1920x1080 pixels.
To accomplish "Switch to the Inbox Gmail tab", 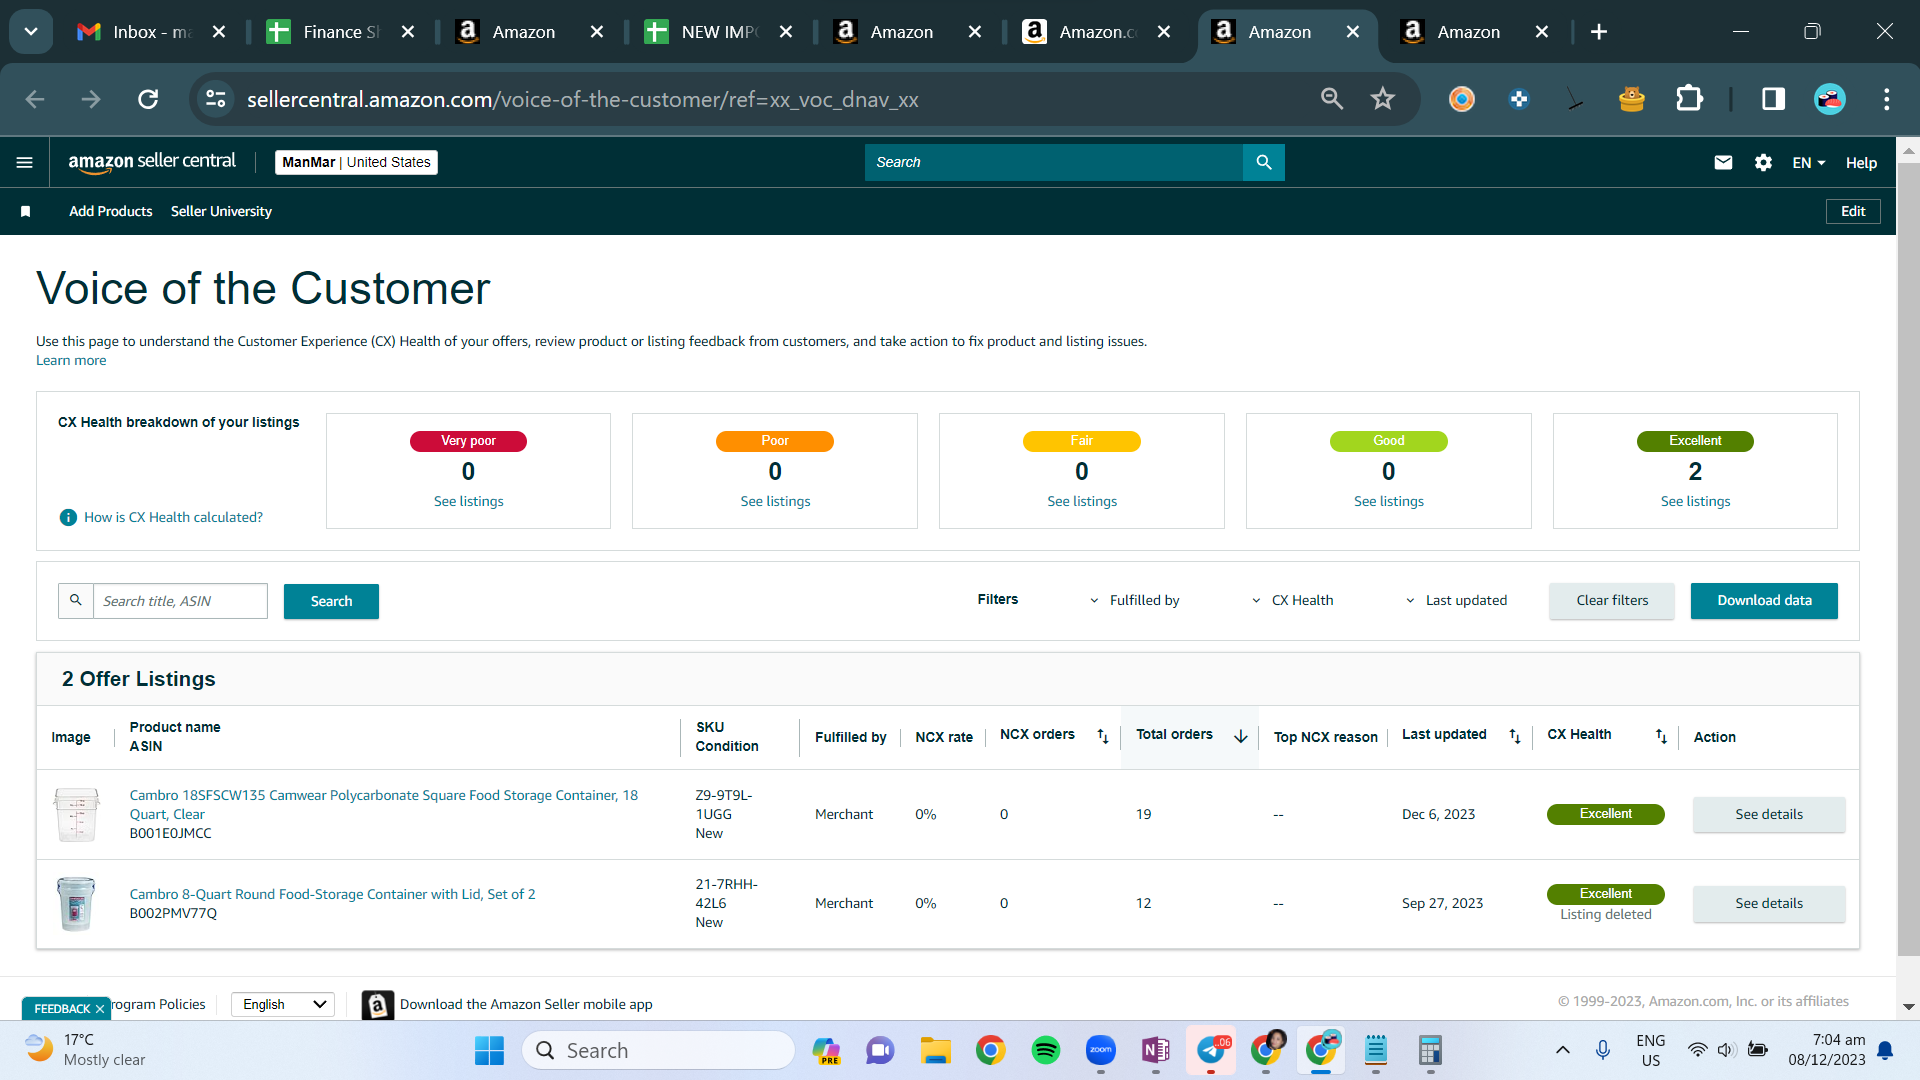I will click(x=152, y=32).
